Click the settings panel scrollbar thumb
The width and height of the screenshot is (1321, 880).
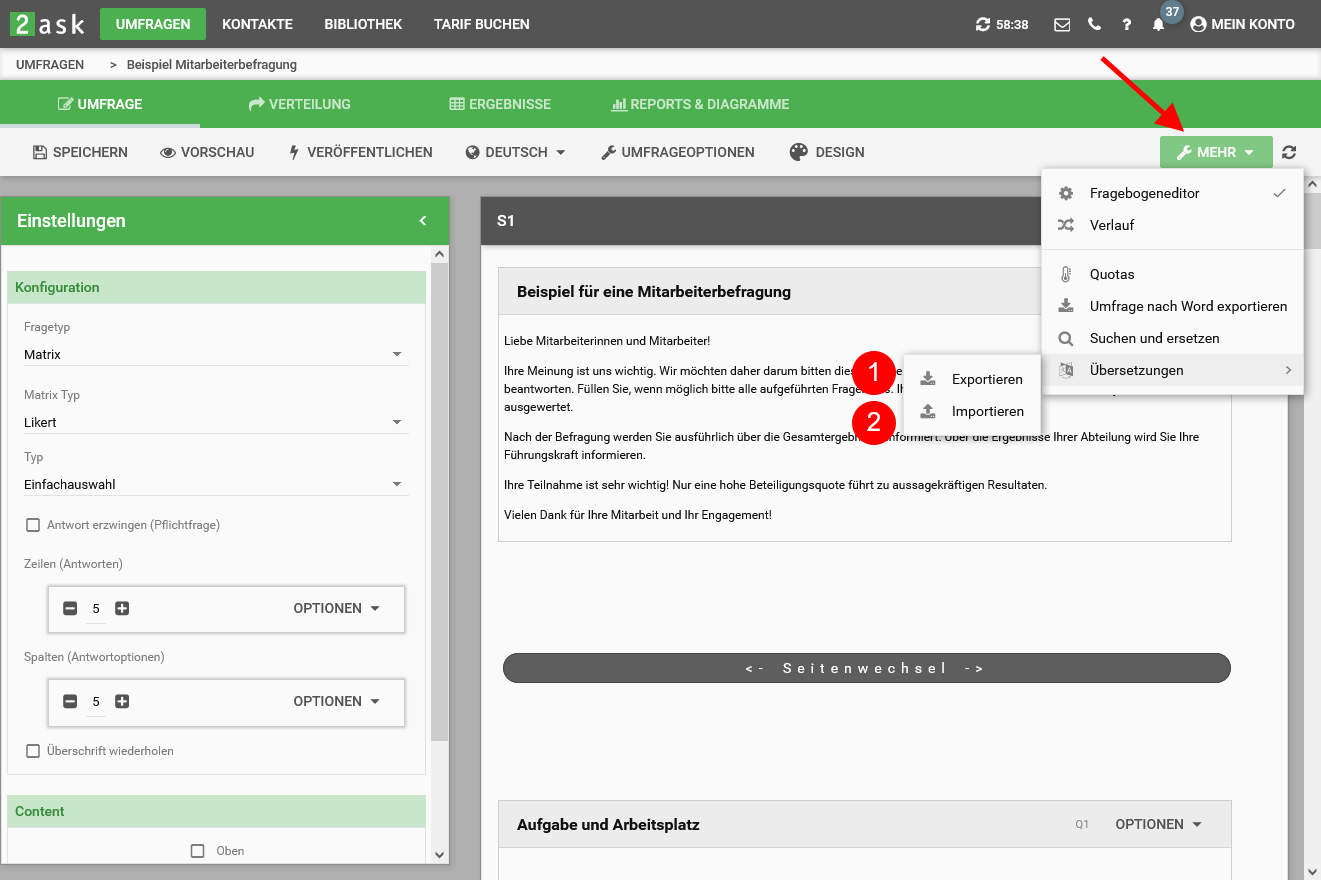click(439, 502)
